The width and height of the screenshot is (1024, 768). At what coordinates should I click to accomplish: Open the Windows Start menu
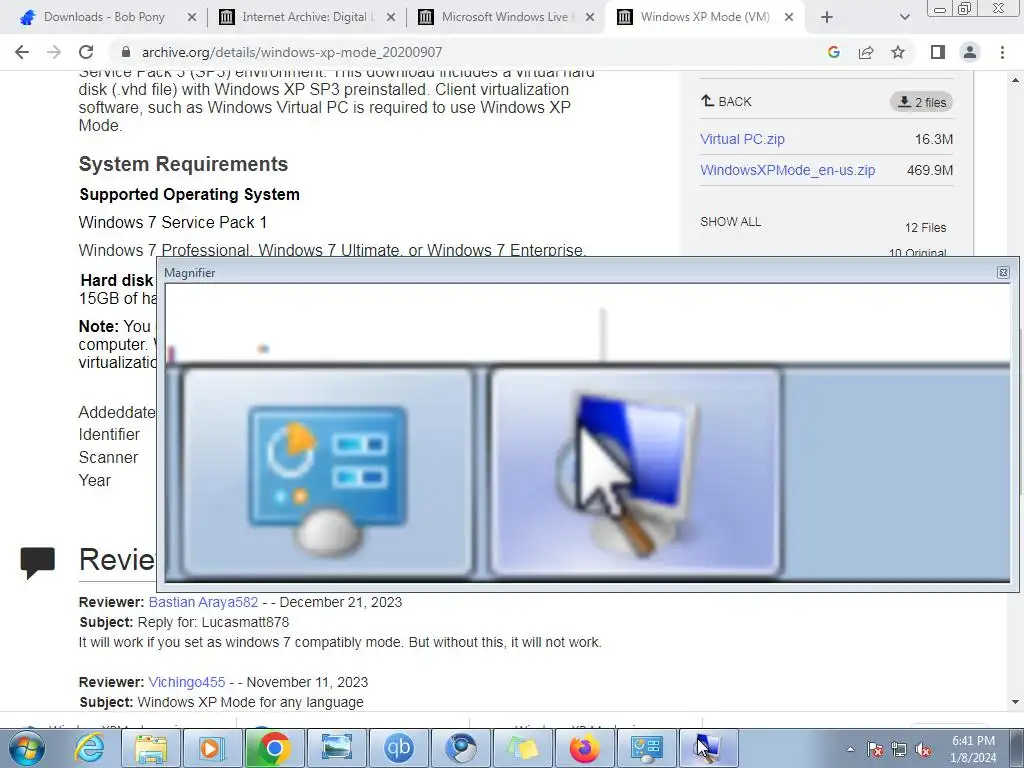[27, 748]
